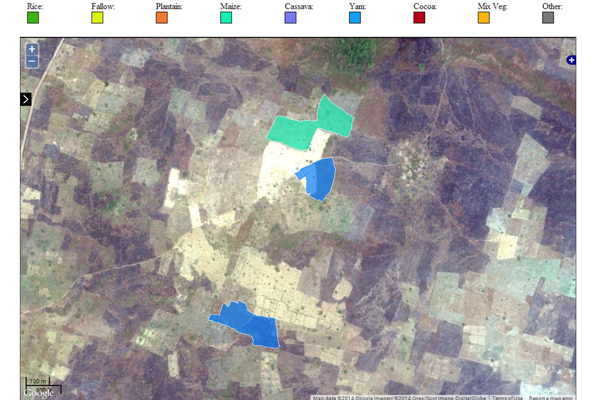Click the 100 m scale bar
Image resolution: width=600 pixels, height=400 pixels.
41,383
